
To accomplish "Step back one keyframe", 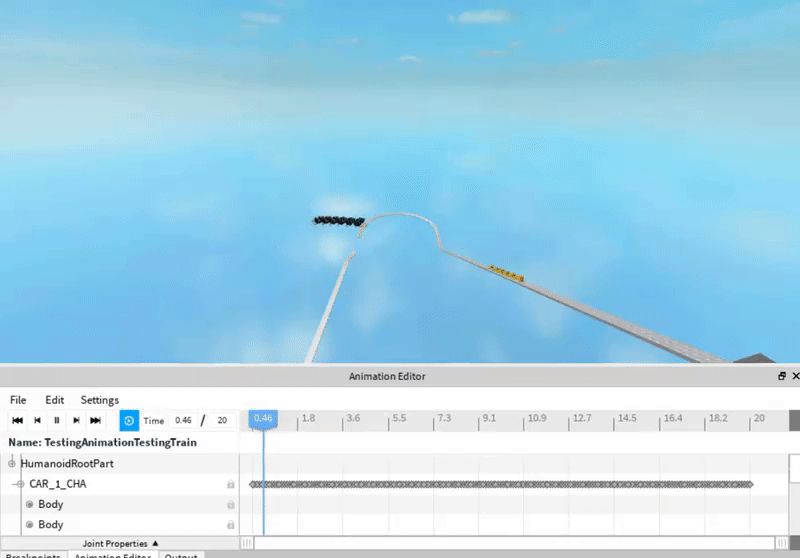I will pyautogui.click(x=37, y=420).
